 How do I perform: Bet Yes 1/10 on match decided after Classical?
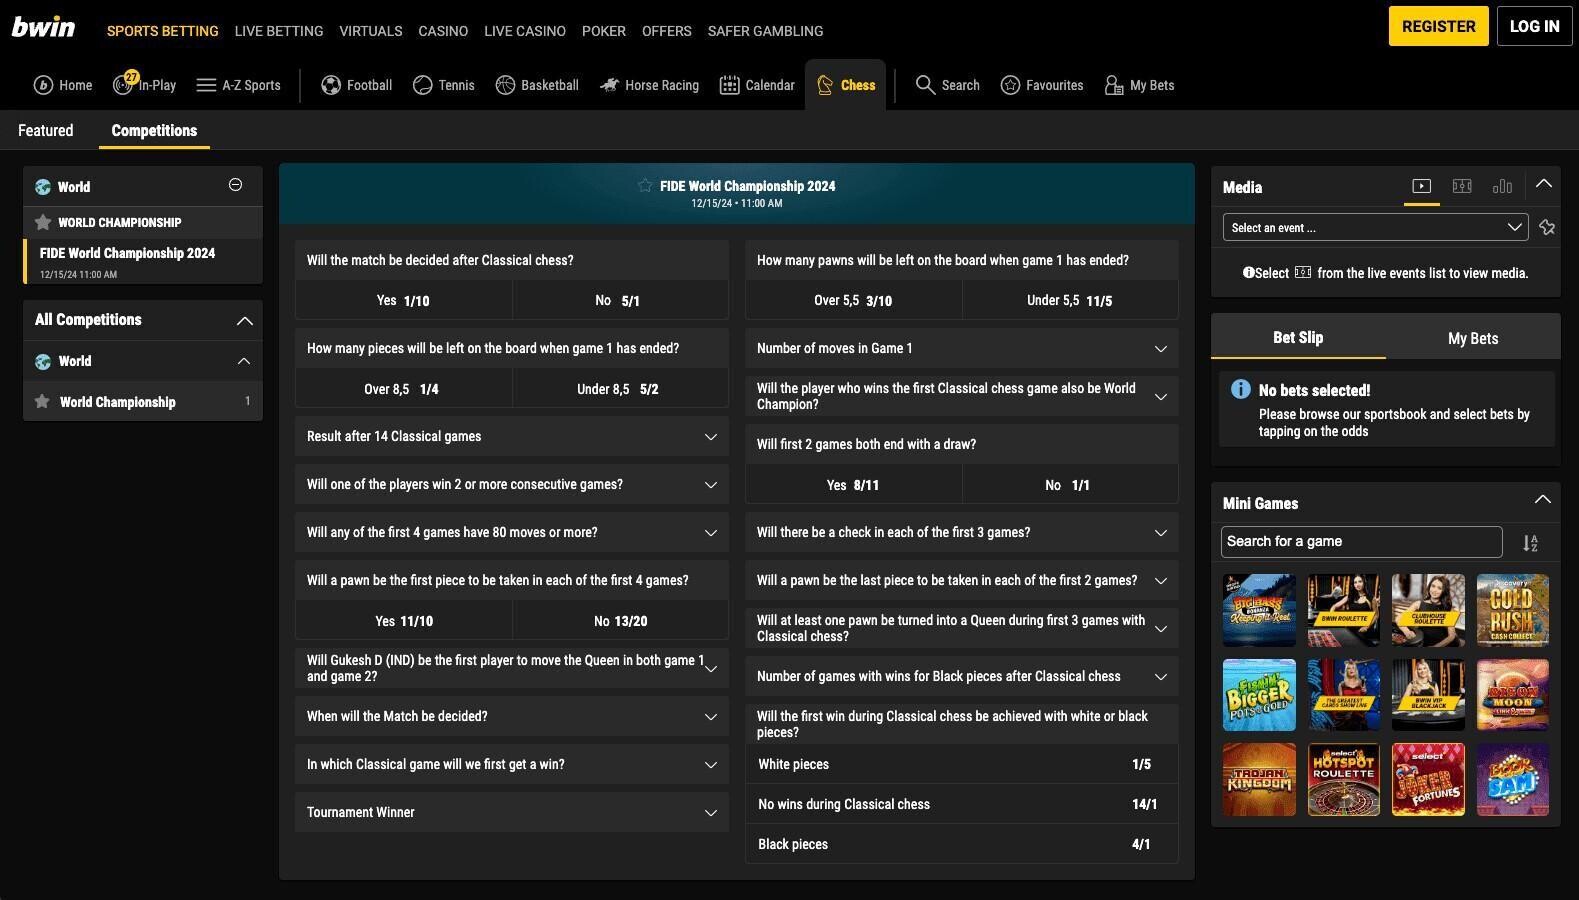tap(403, 300)
